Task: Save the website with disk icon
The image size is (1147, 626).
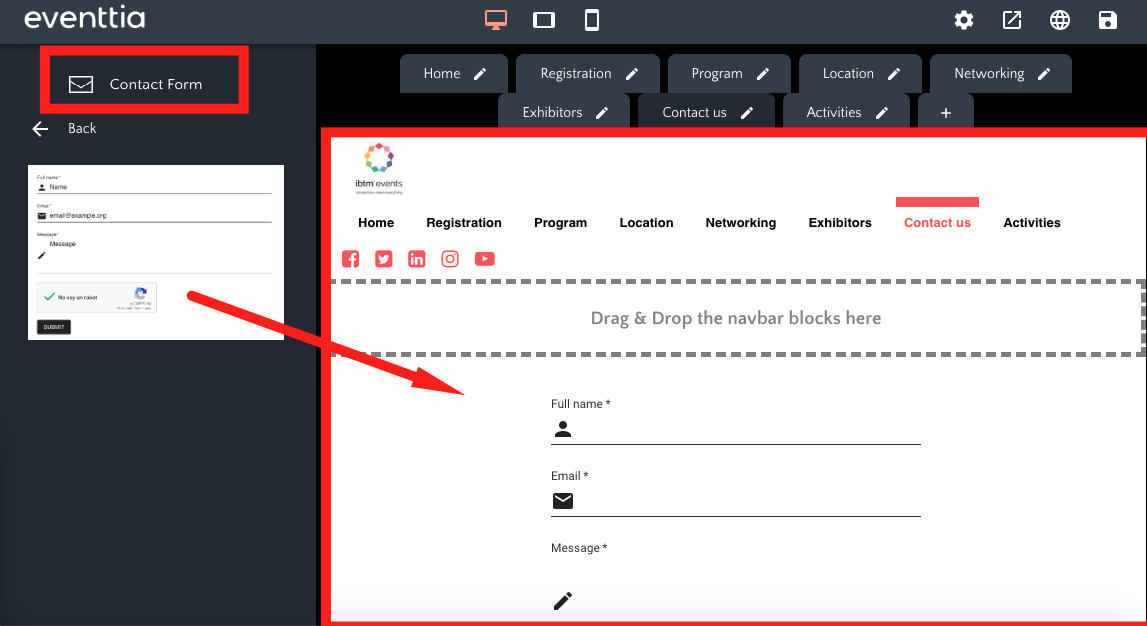Action: pyautogui.click(x=1107, y=20)
